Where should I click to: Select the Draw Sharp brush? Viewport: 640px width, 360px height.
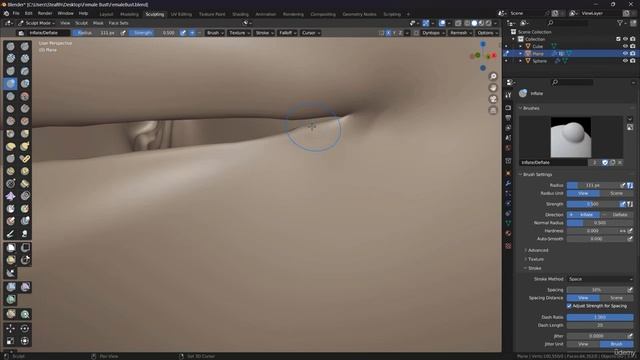[x=25, y=47]
